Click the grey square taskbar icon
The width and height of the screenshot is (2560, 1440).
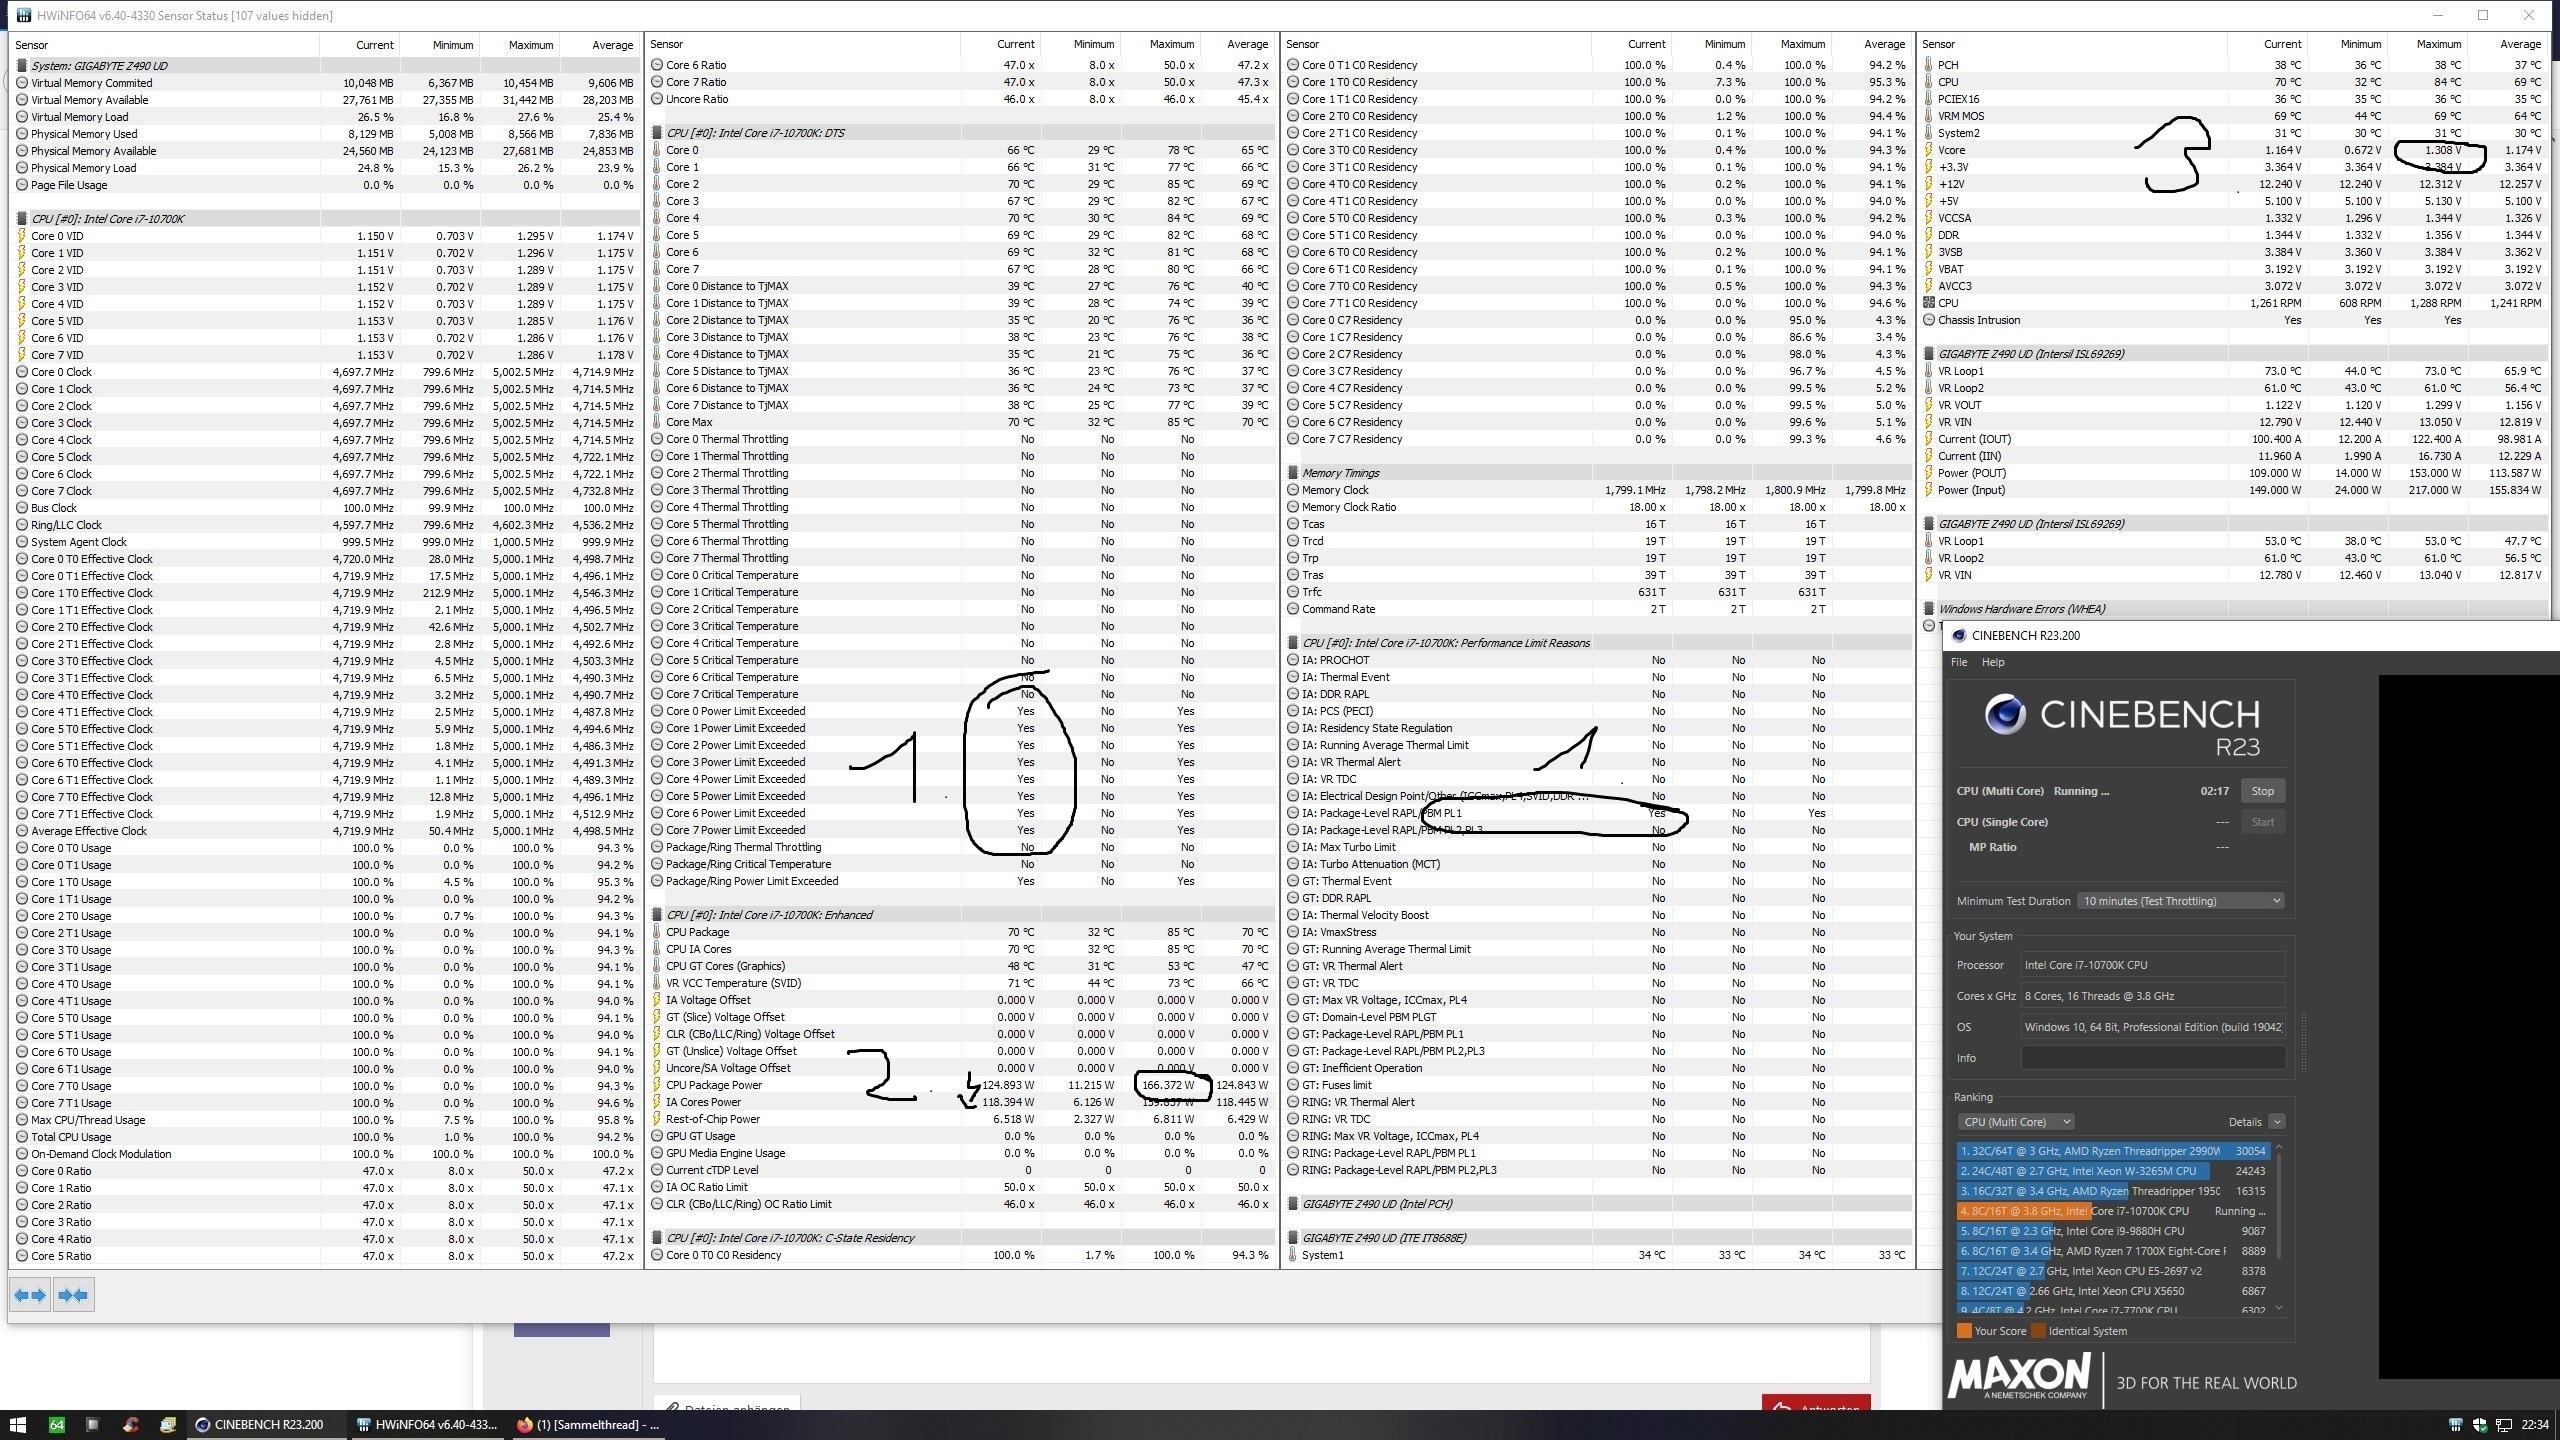click(93, 1425)
